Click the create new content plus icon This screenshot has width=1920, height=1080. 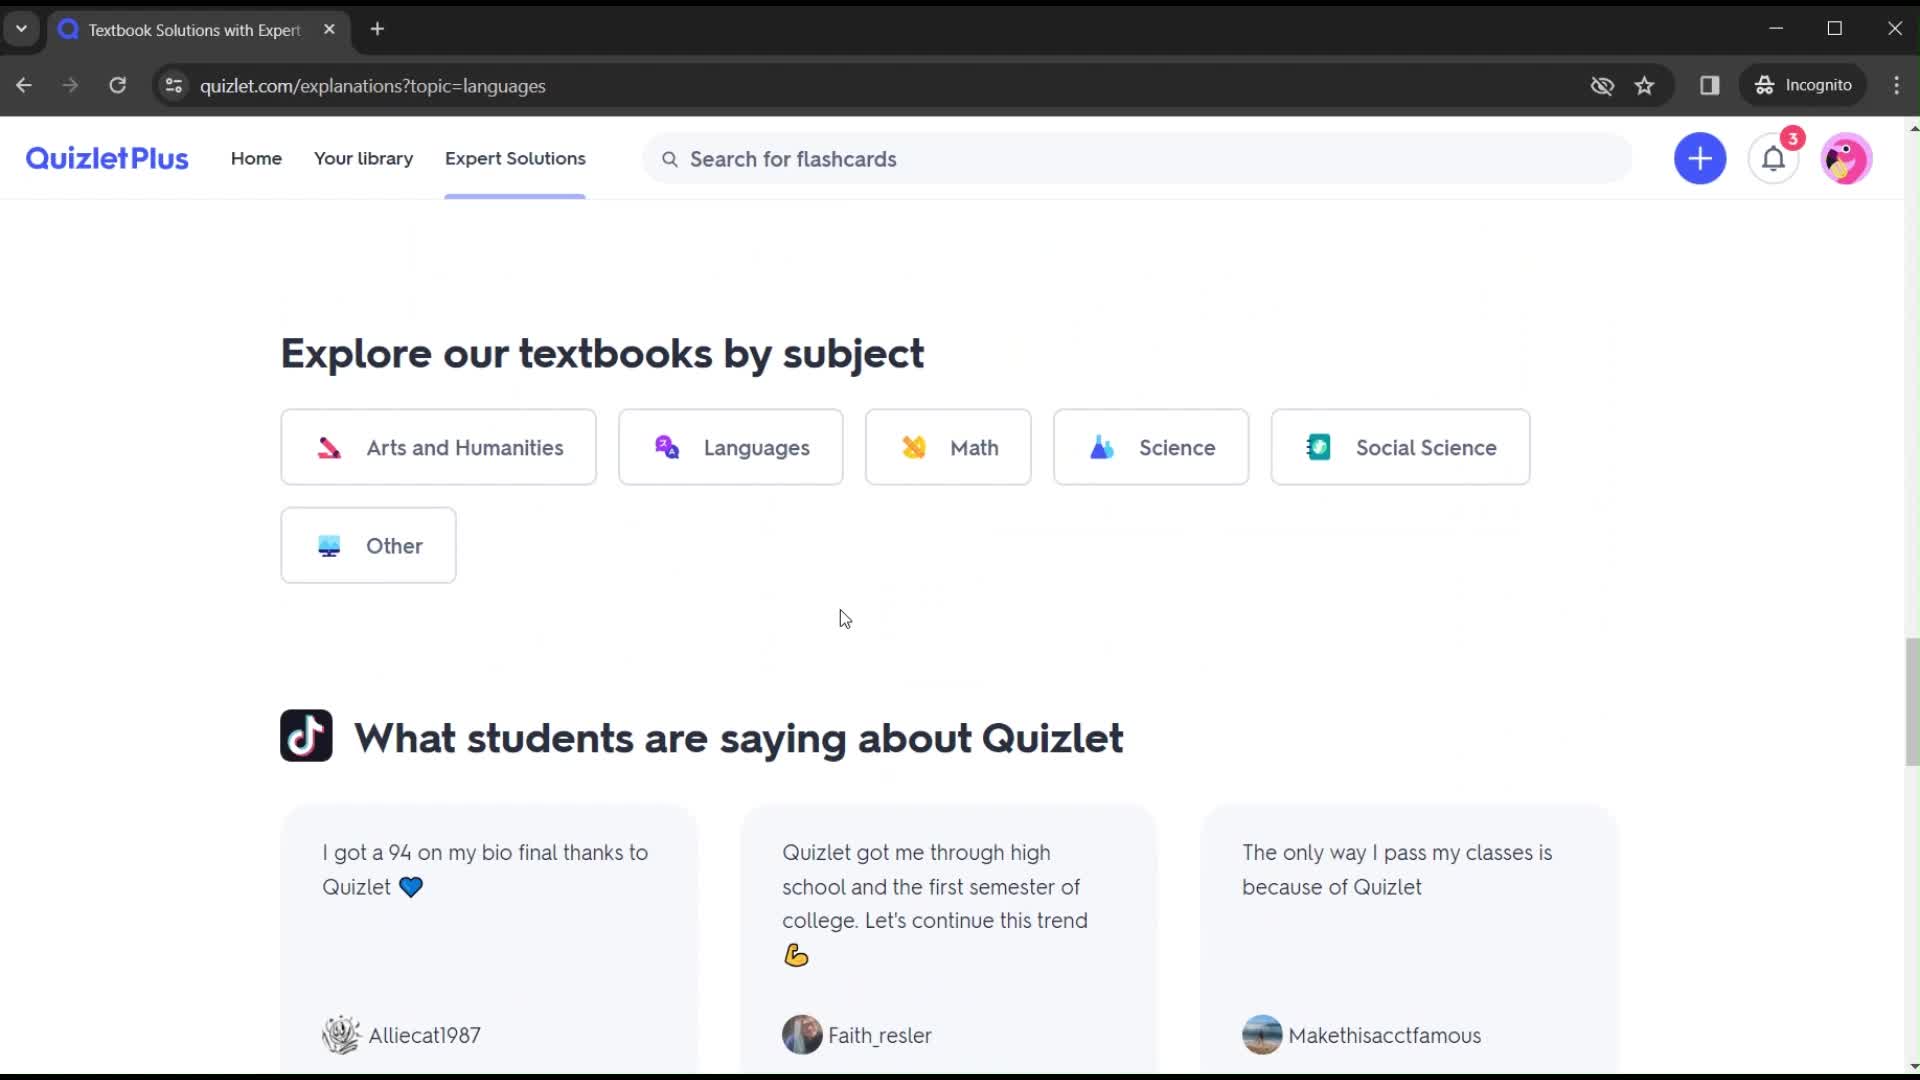1700,158
